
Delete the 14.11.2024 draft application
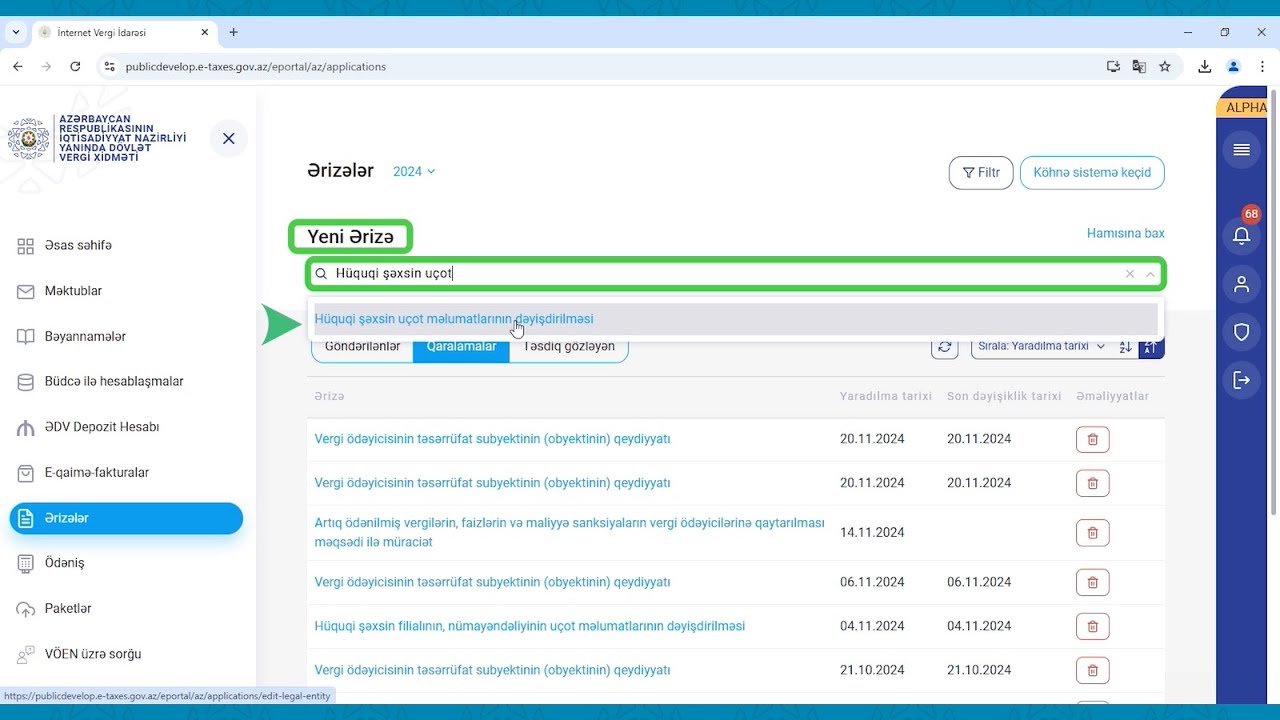tap(1092, 533)
